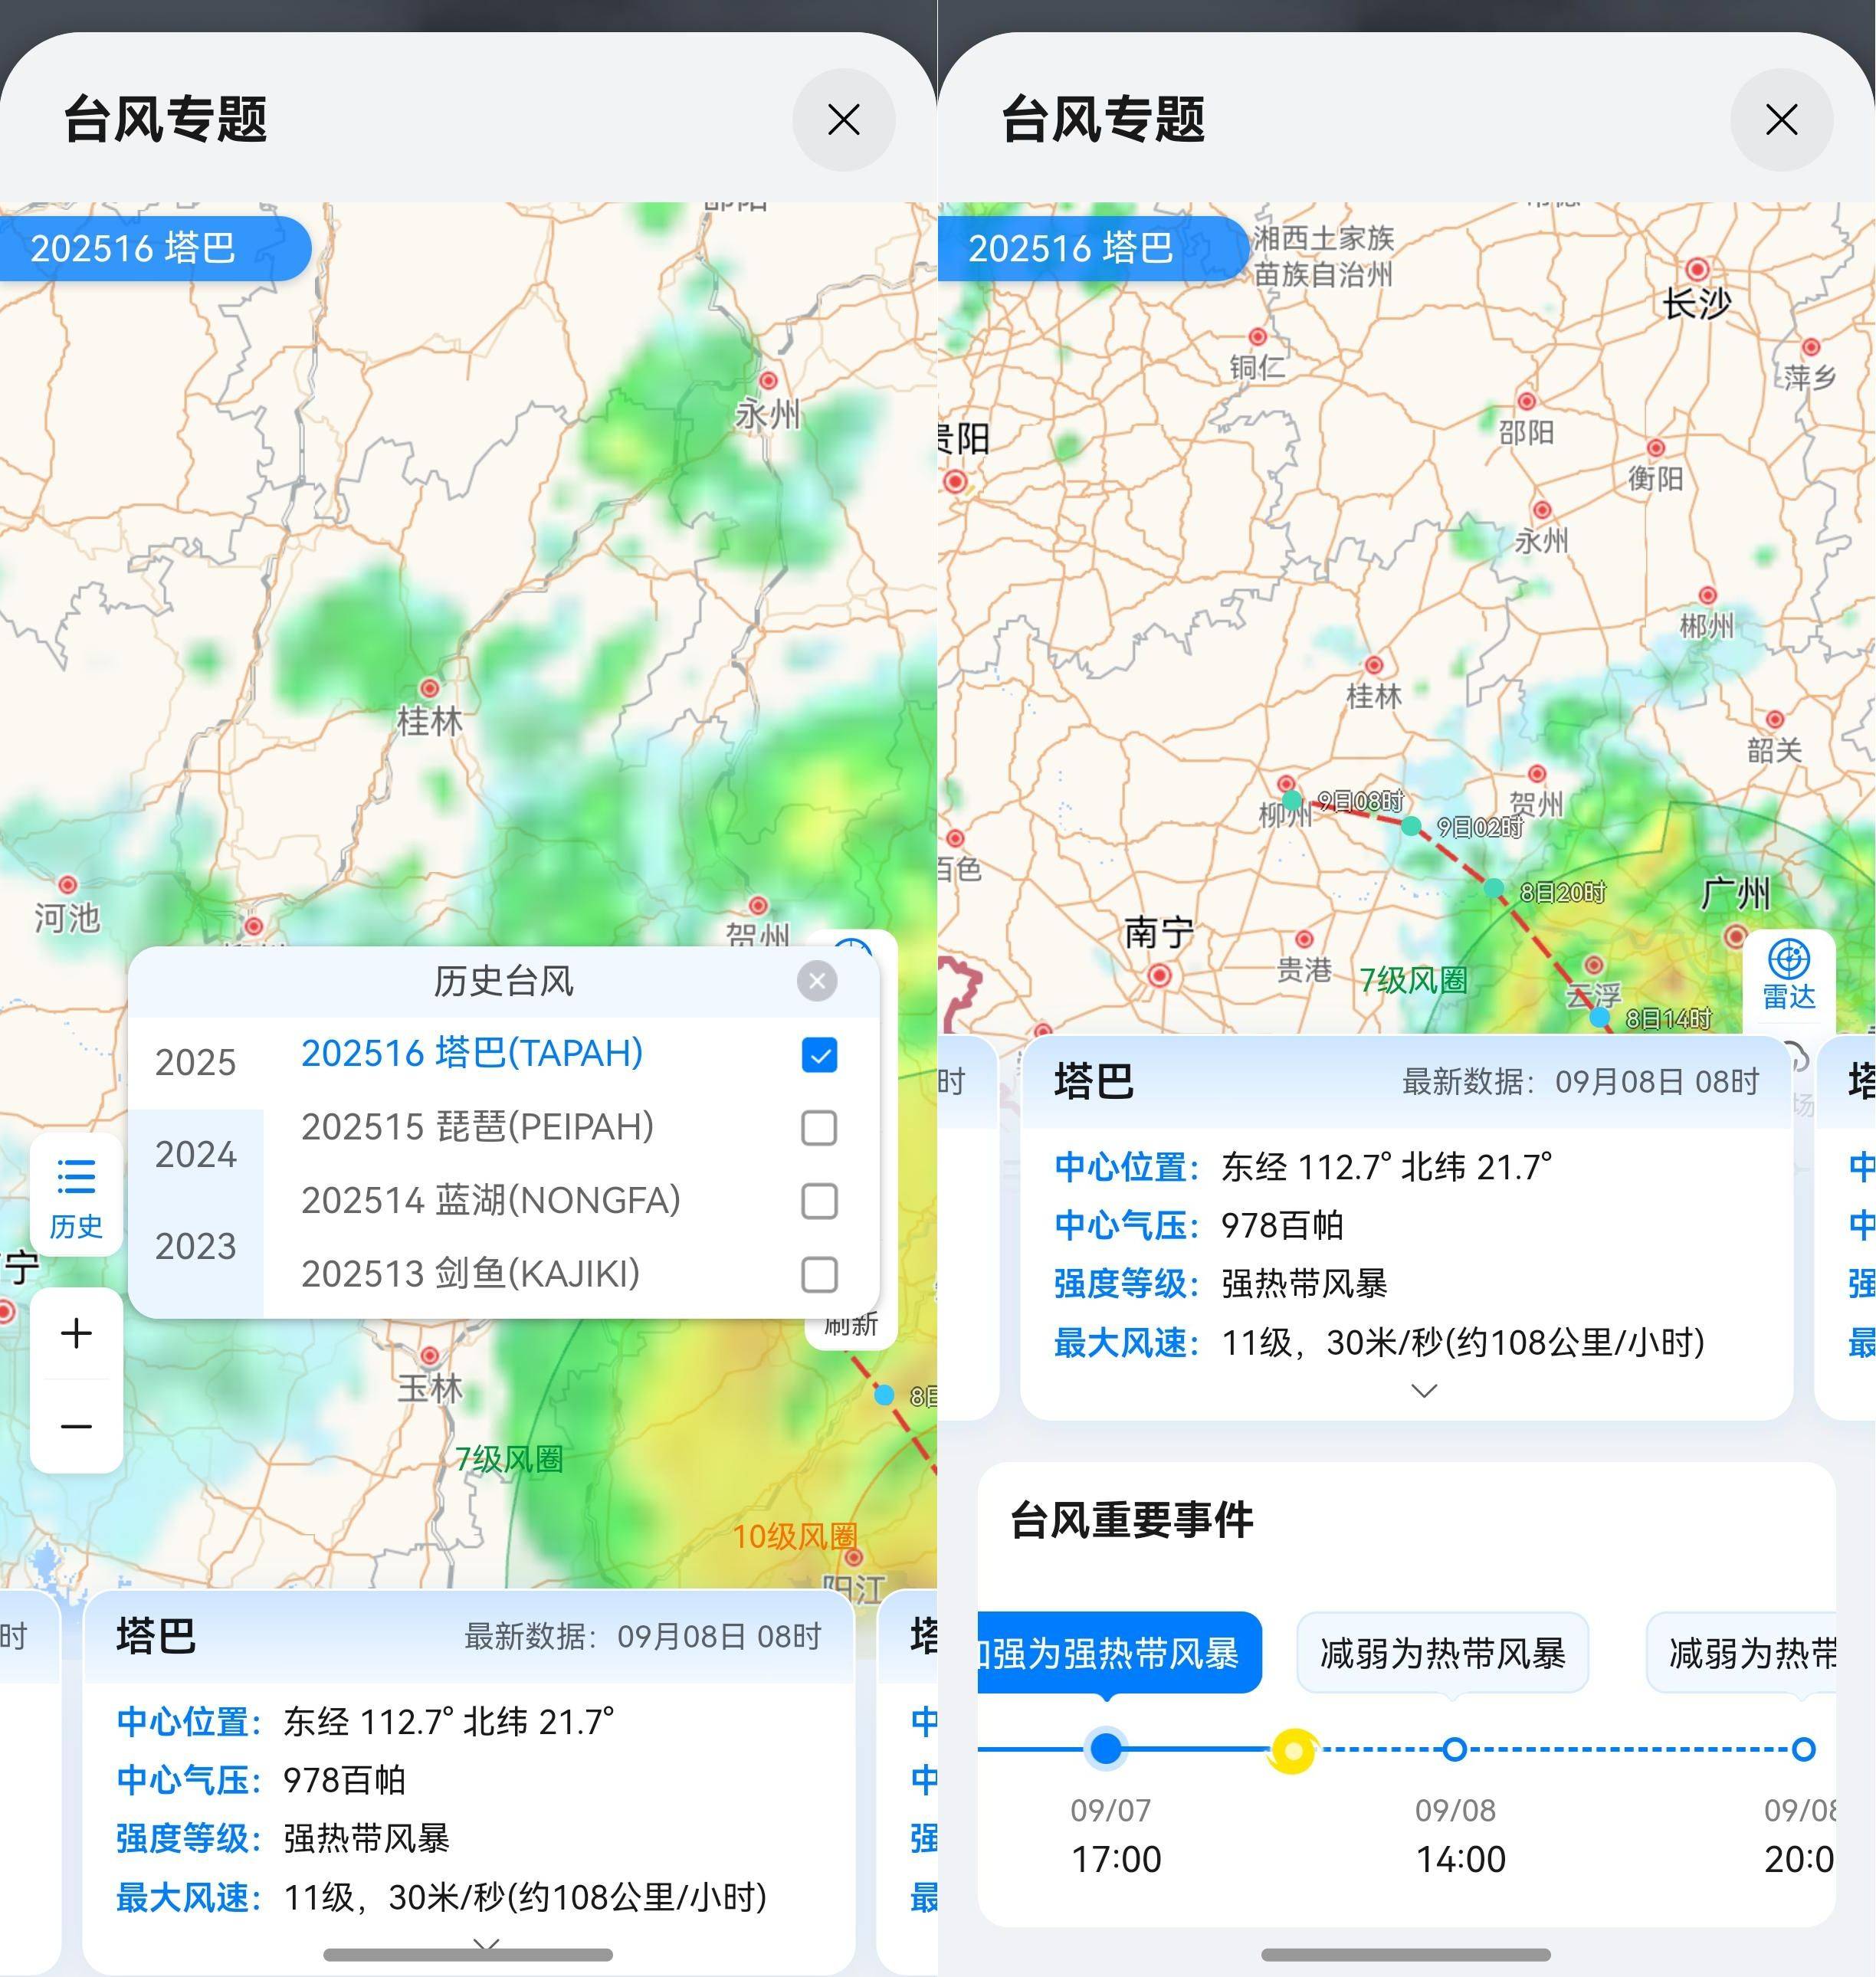Select year 2023 in history list
Screen dimensions: 1876x1977
click(x=196, y=1247)
